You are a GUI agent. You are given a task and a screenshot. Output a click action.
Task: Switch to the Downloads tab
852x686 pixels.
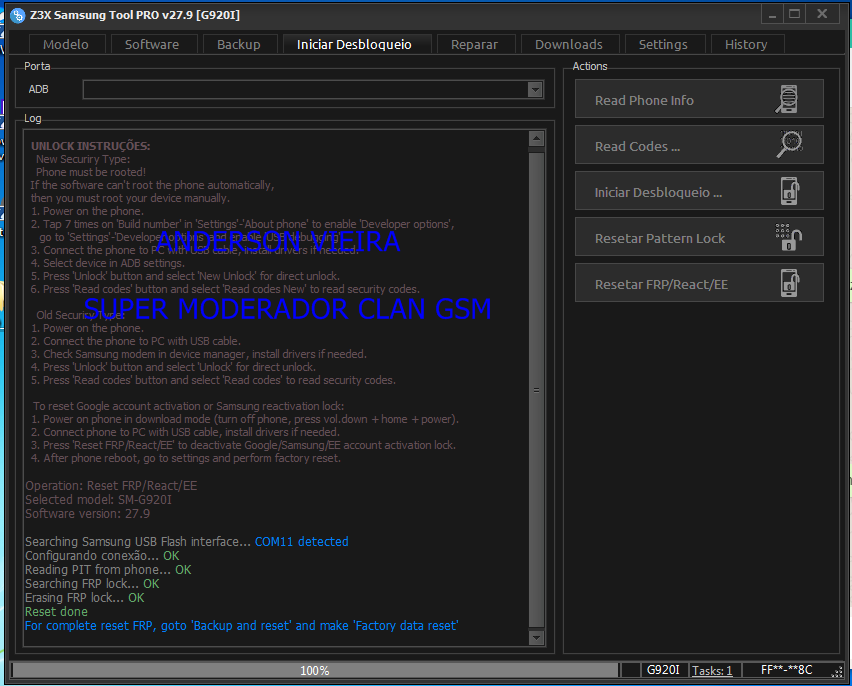569,45
